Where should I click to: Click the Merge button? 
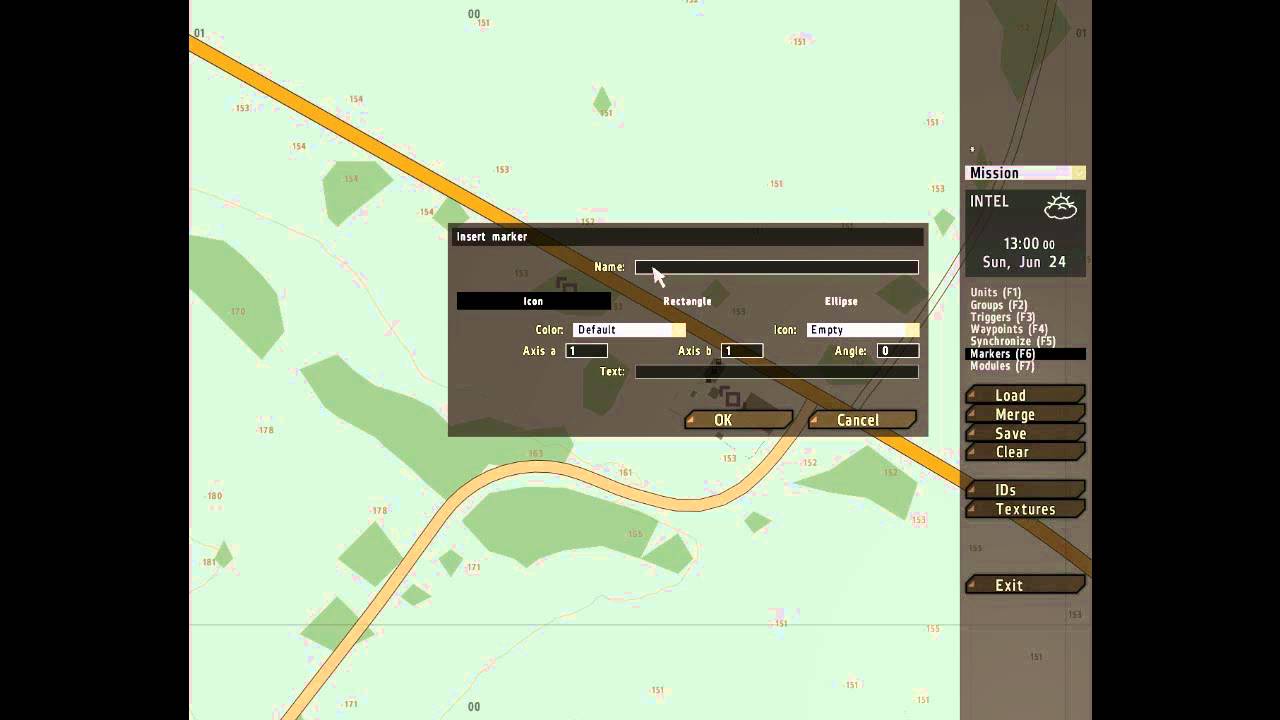(1025, 414)
